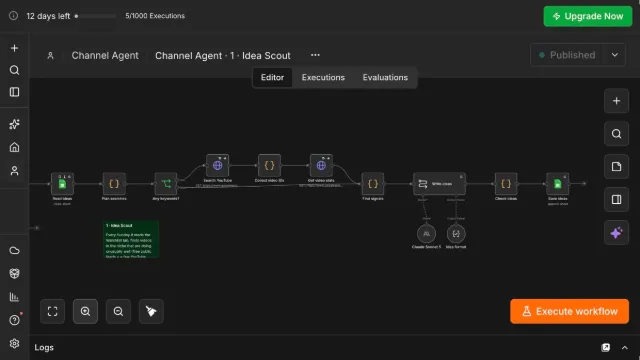Select the Check ideas code node

(x=506, y=184)
